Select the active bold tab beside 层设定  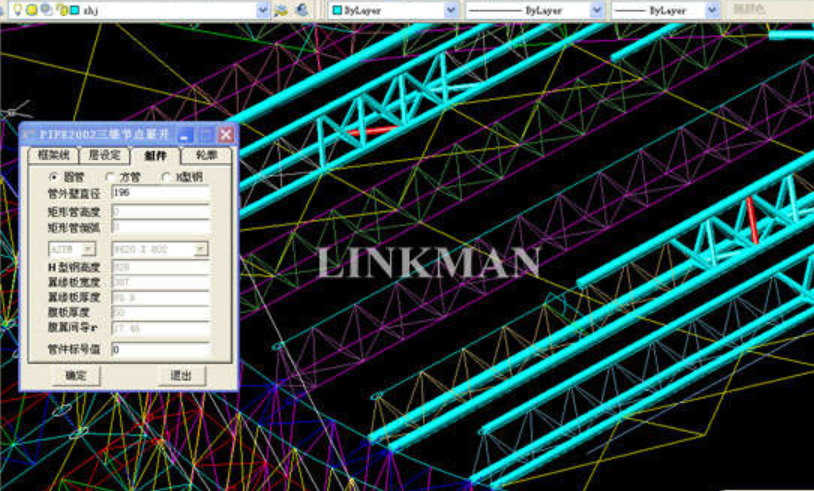click(156, 155)
